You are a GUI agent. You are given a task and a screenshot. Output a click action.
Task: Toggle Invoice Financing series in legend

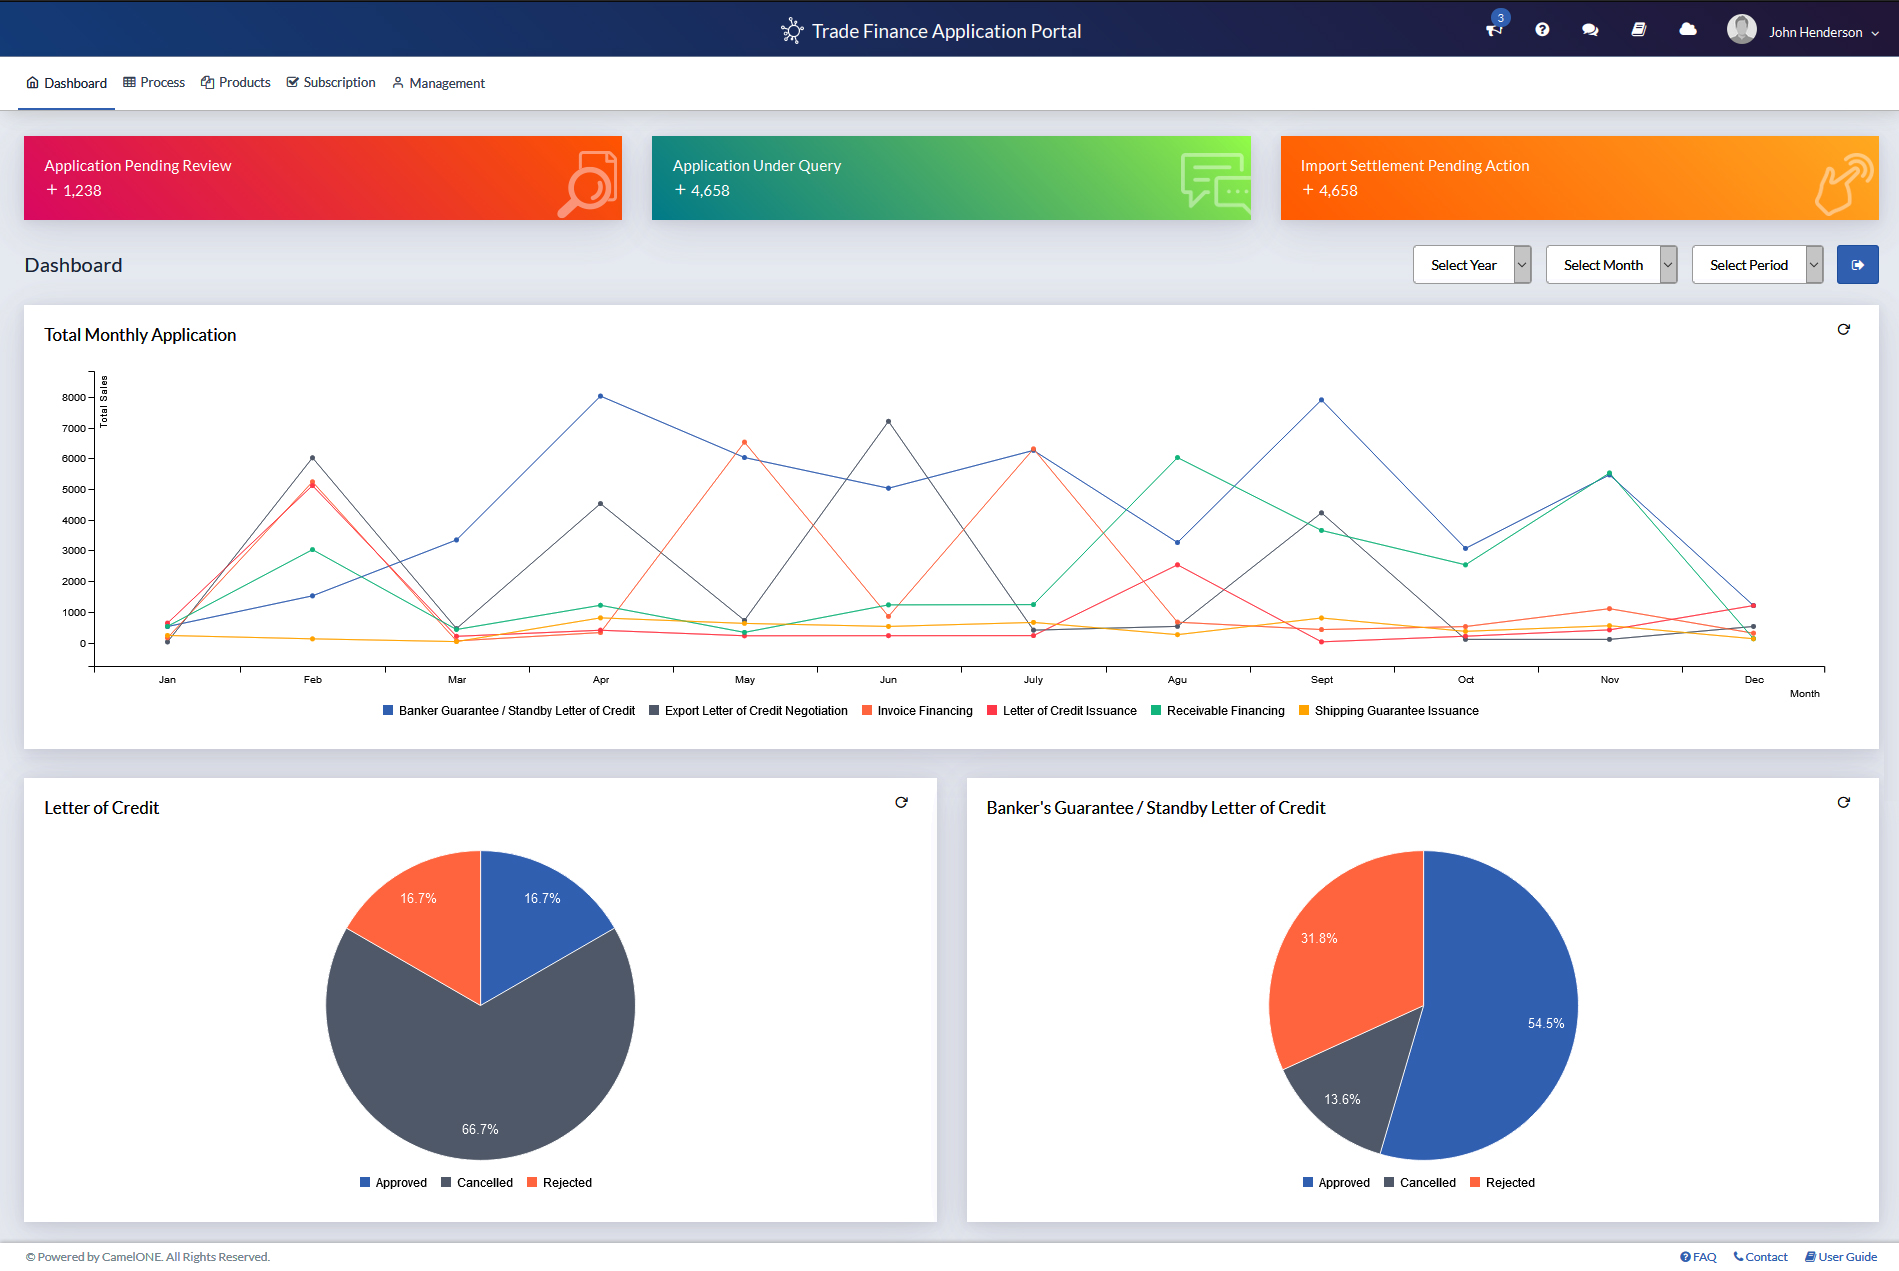pyautogui.click(x=917, y=711)
